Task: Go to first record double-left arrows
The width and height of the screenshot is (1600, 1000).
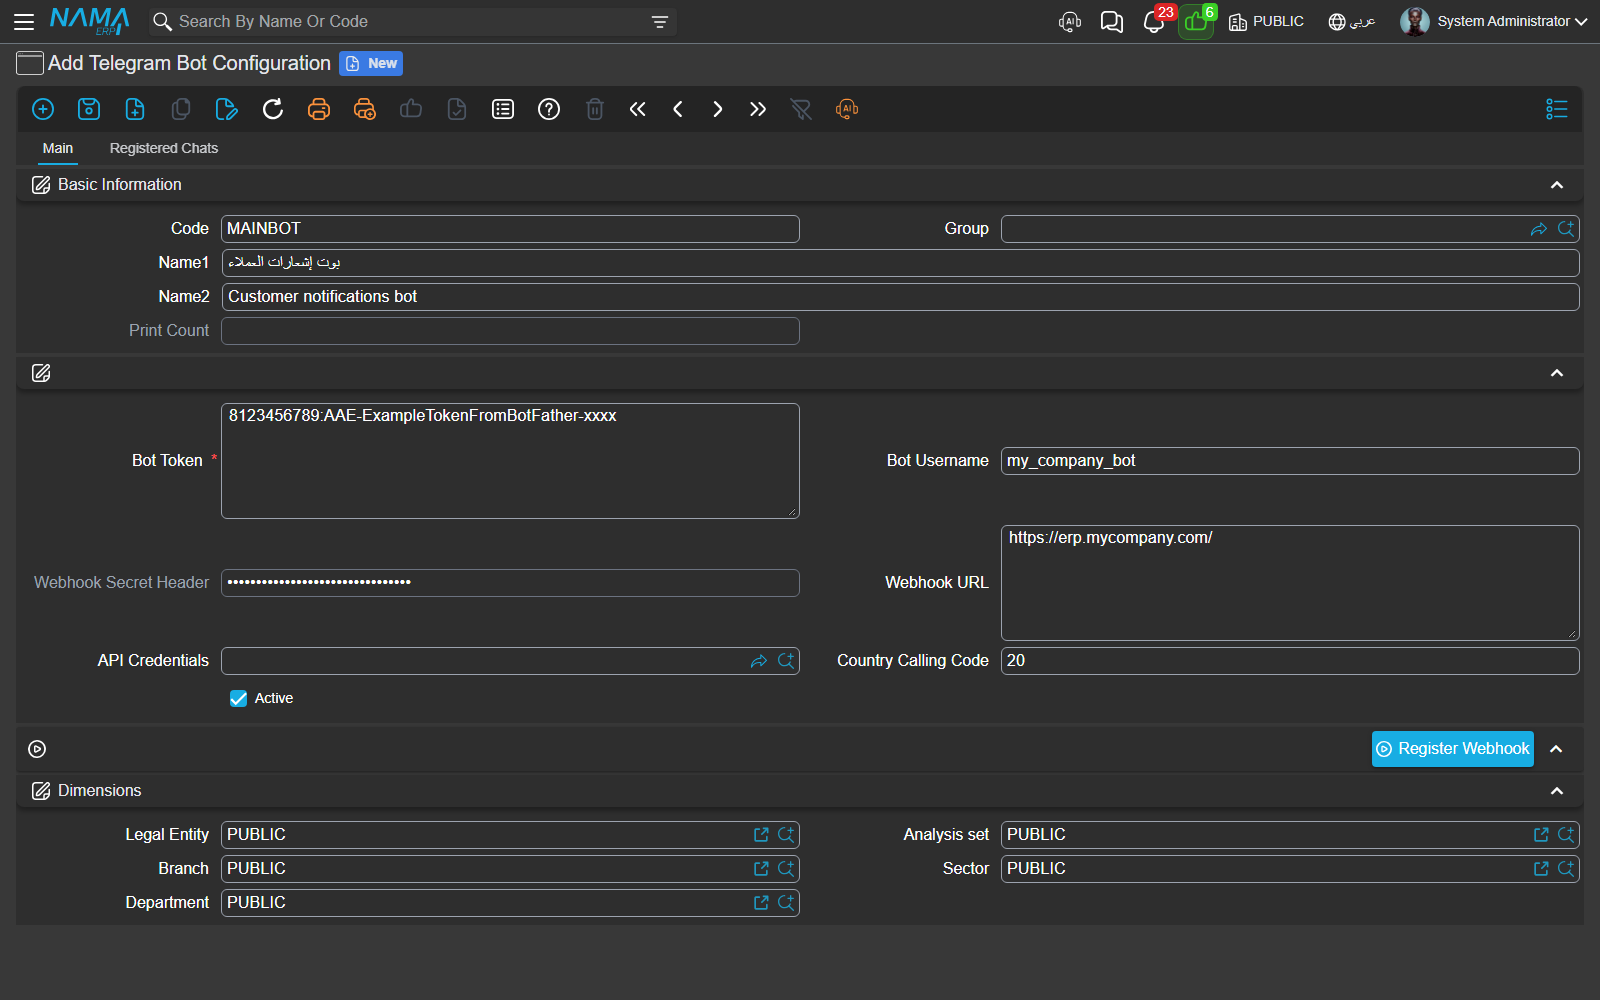Action: point(638,109)
